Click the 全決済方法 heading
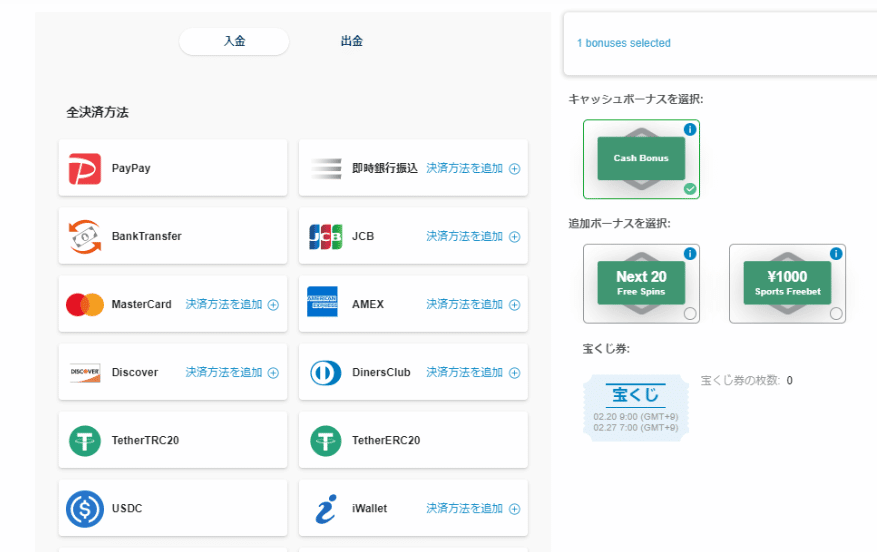The height and width of the screenshot is (552, 877). tap(98, 112)
